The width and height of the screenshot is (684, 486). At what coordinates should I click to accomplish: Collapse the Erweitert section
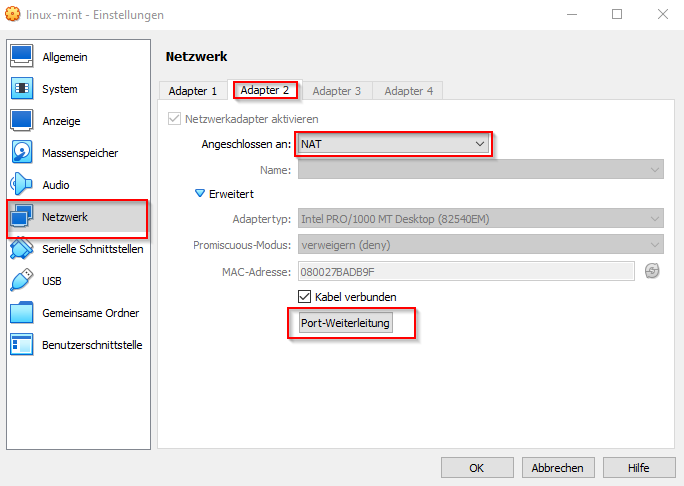point(200,193)
